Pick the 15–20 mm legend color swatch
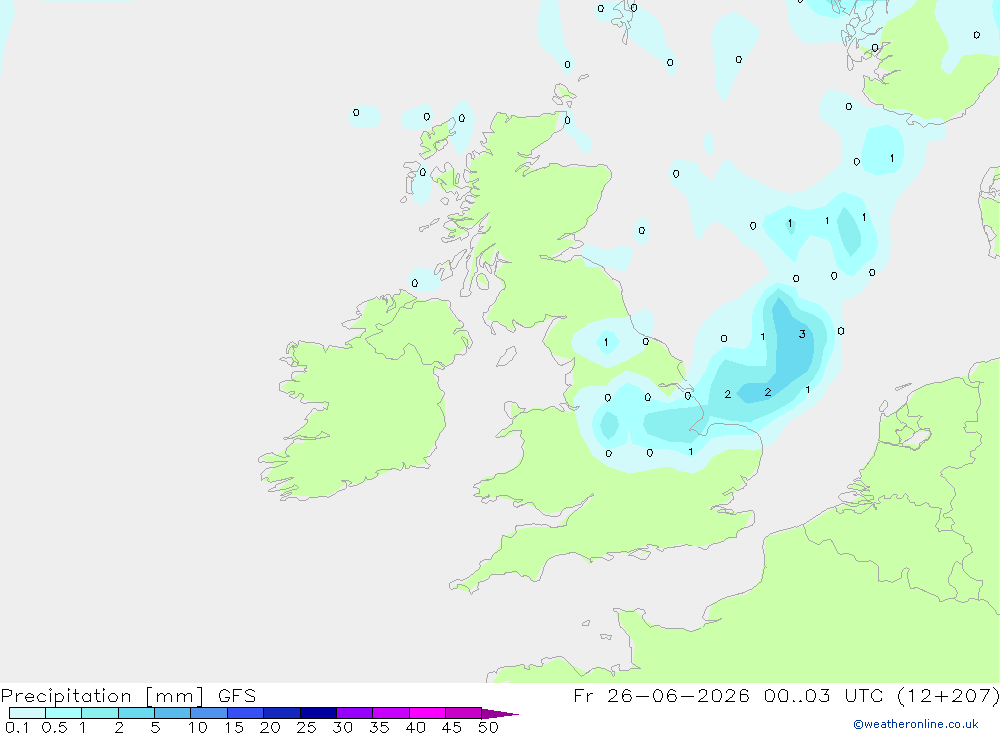This screenshot has width=1000, height=733. pyautogui.click(x=246, y=713)
